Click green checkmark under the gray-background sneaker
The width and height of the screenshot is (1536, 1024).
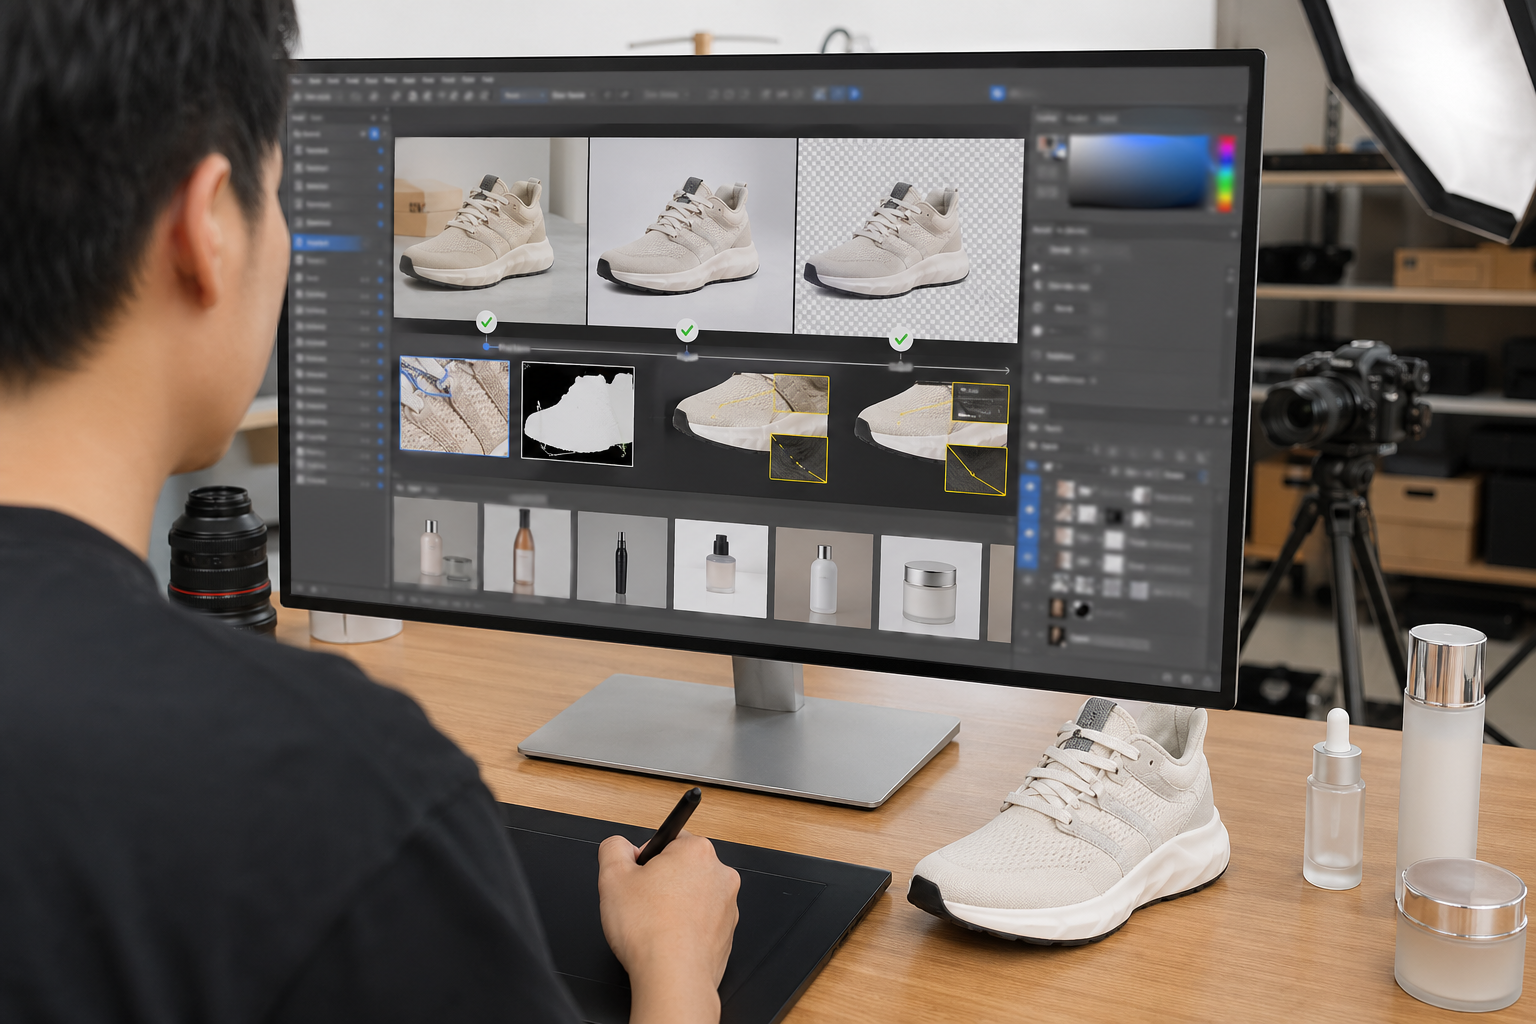pyautogui.click(x=686, y=331)
